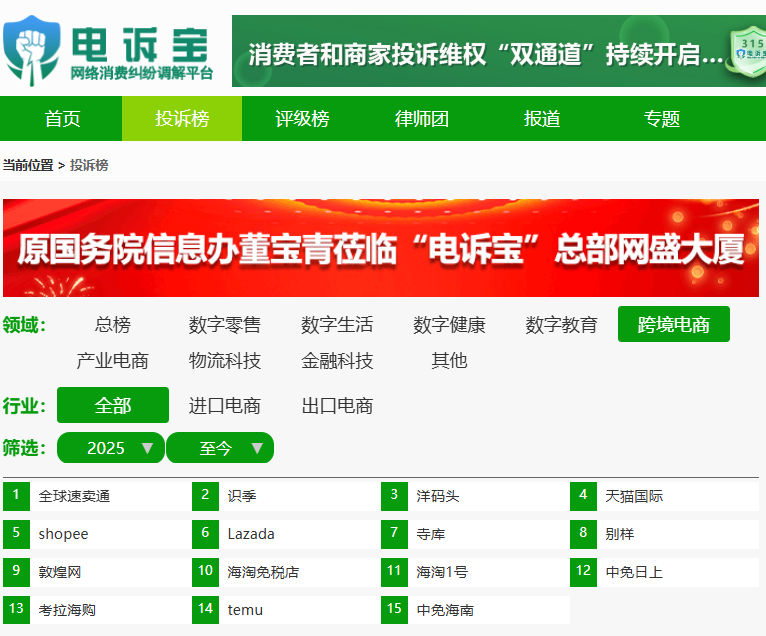Open the 首页 nav item

62,119
